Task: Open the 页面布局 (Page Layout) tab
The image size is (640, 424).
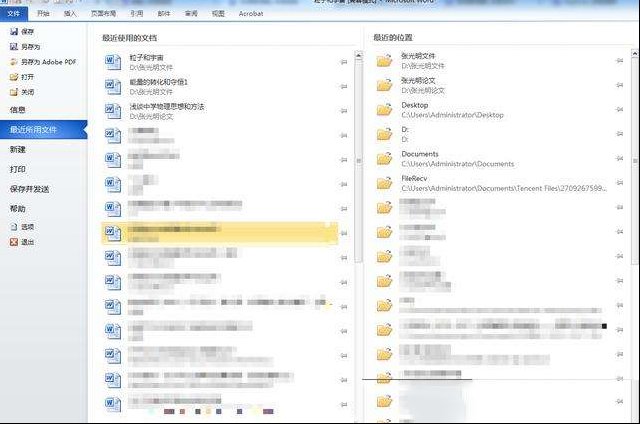Action: click(x=103, y=13)
